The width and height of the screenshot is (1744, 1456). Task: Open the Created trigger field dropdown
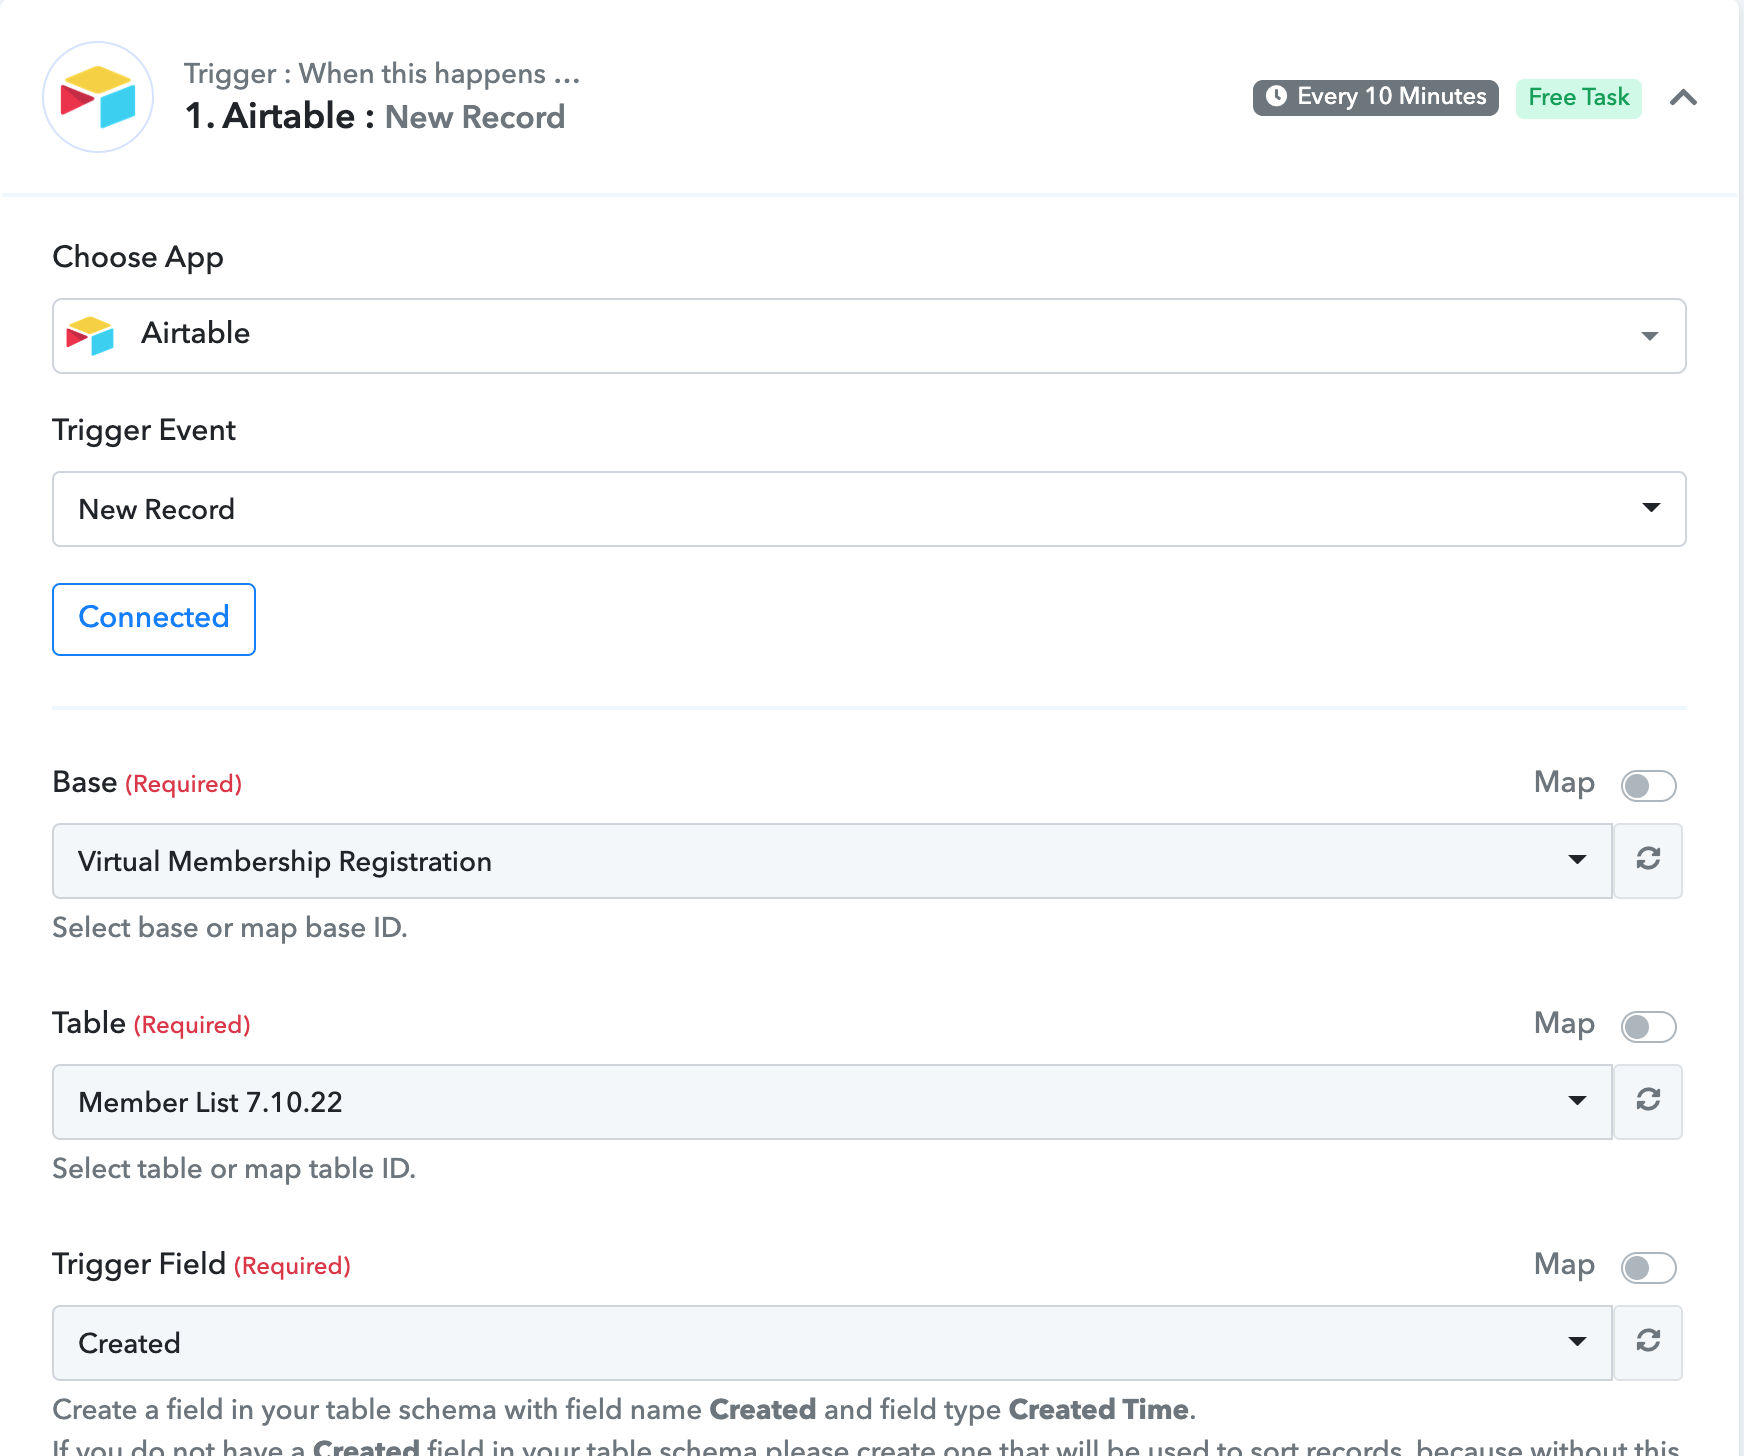(832, 1343)
